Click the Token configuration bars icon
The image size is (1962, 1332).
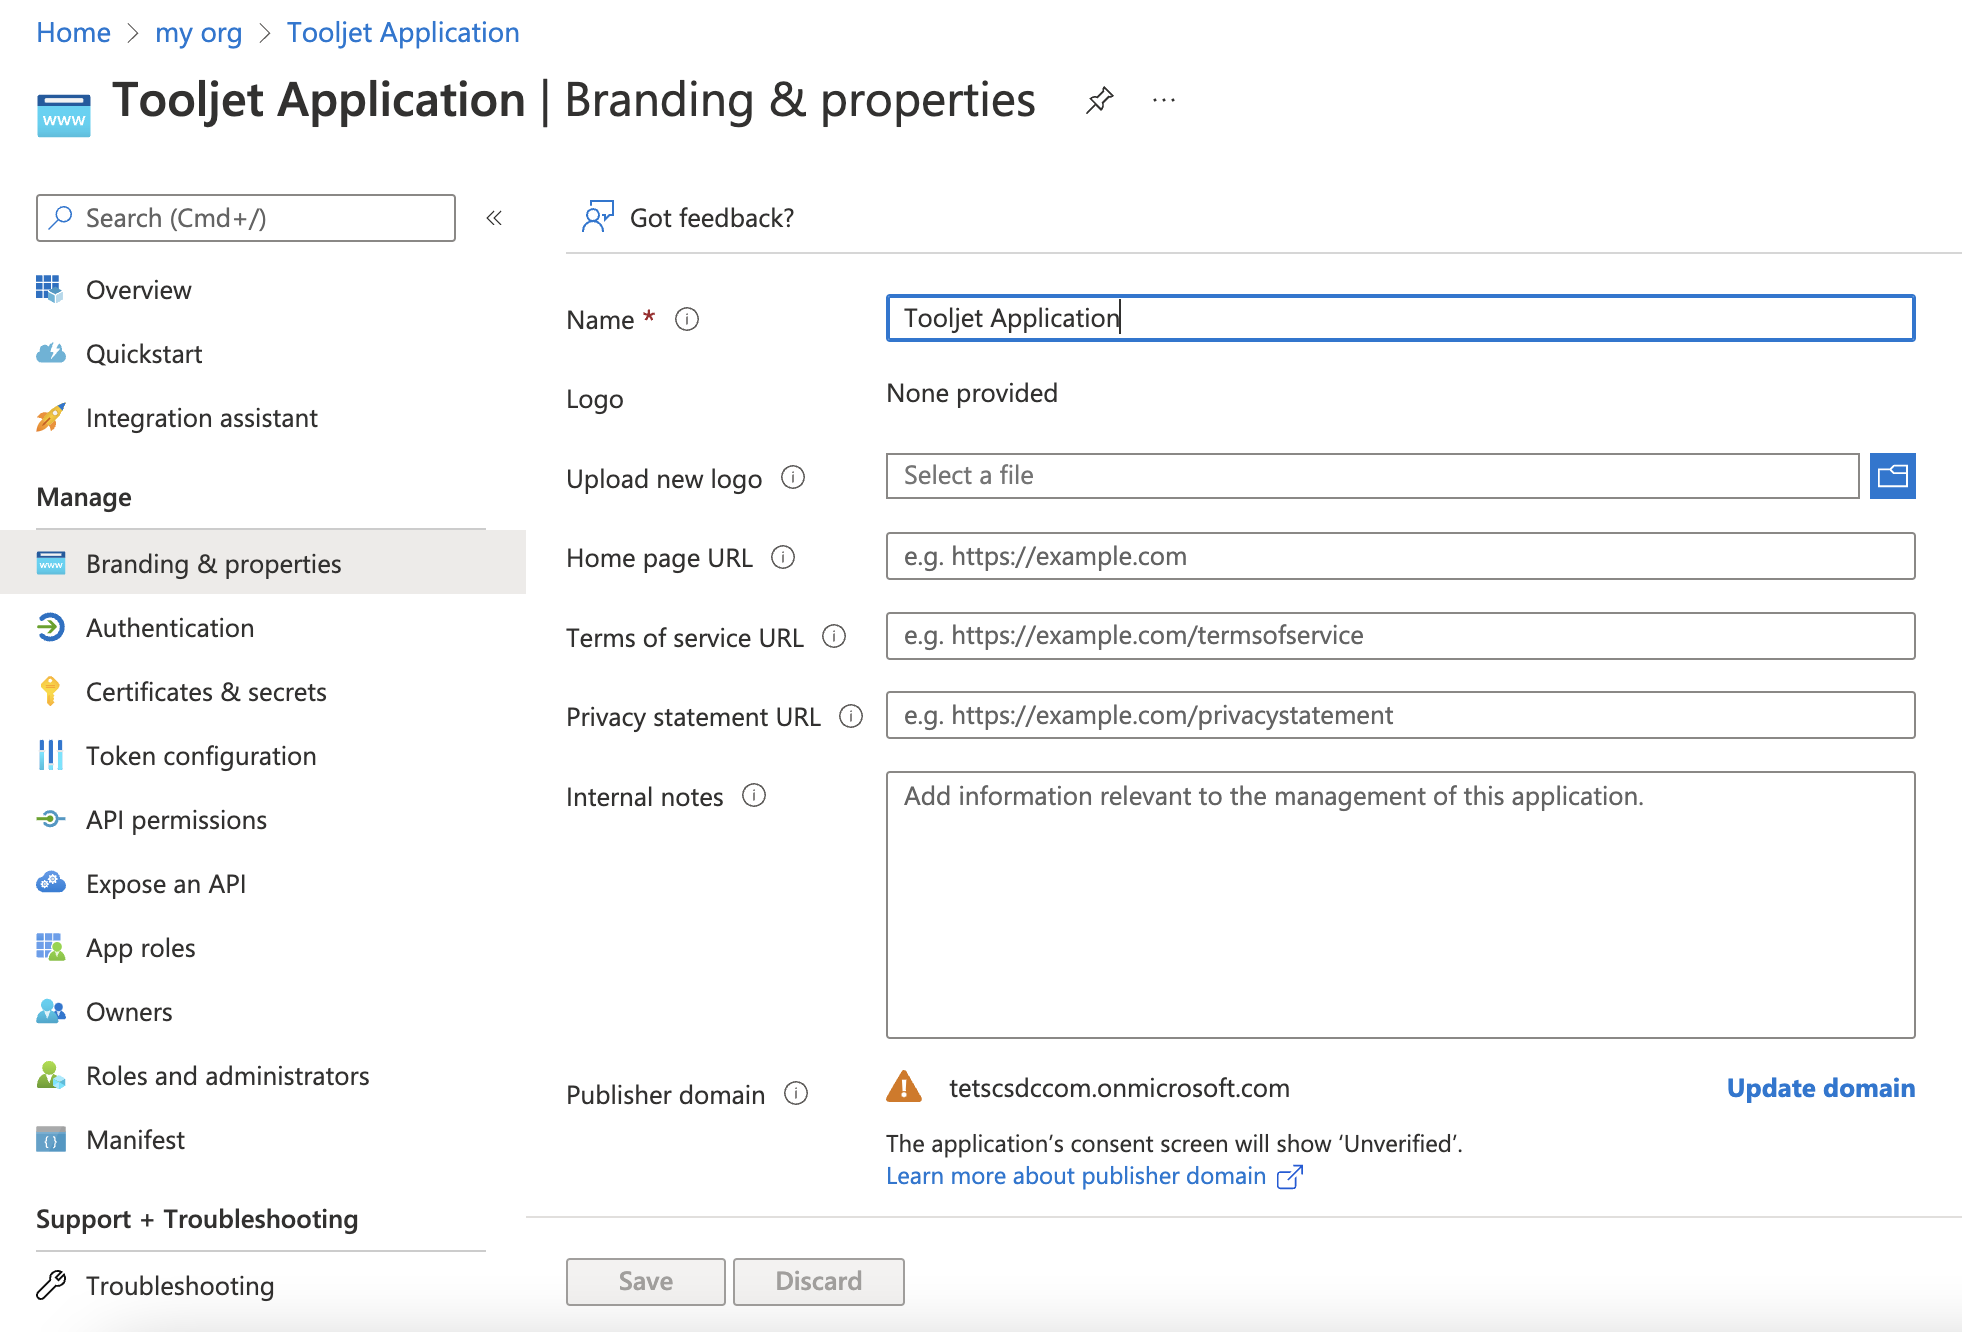50,755
